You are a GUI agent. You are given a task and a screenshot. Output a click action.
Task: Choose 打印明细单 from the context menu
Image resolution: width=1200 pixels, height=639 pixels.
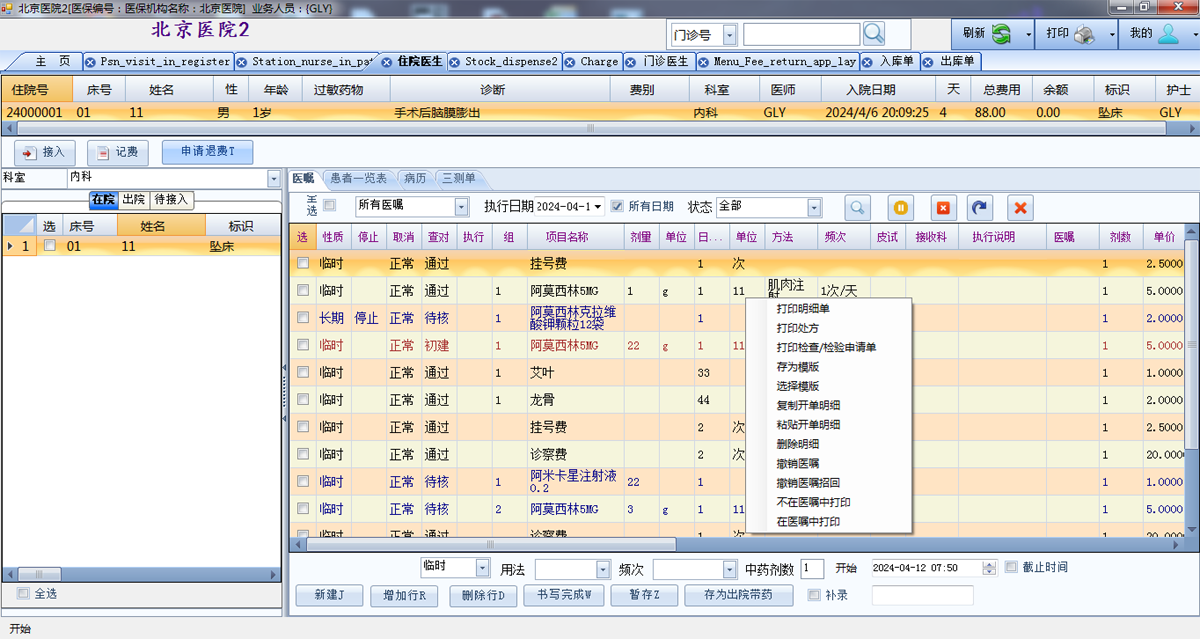click(x=803, y=309)
